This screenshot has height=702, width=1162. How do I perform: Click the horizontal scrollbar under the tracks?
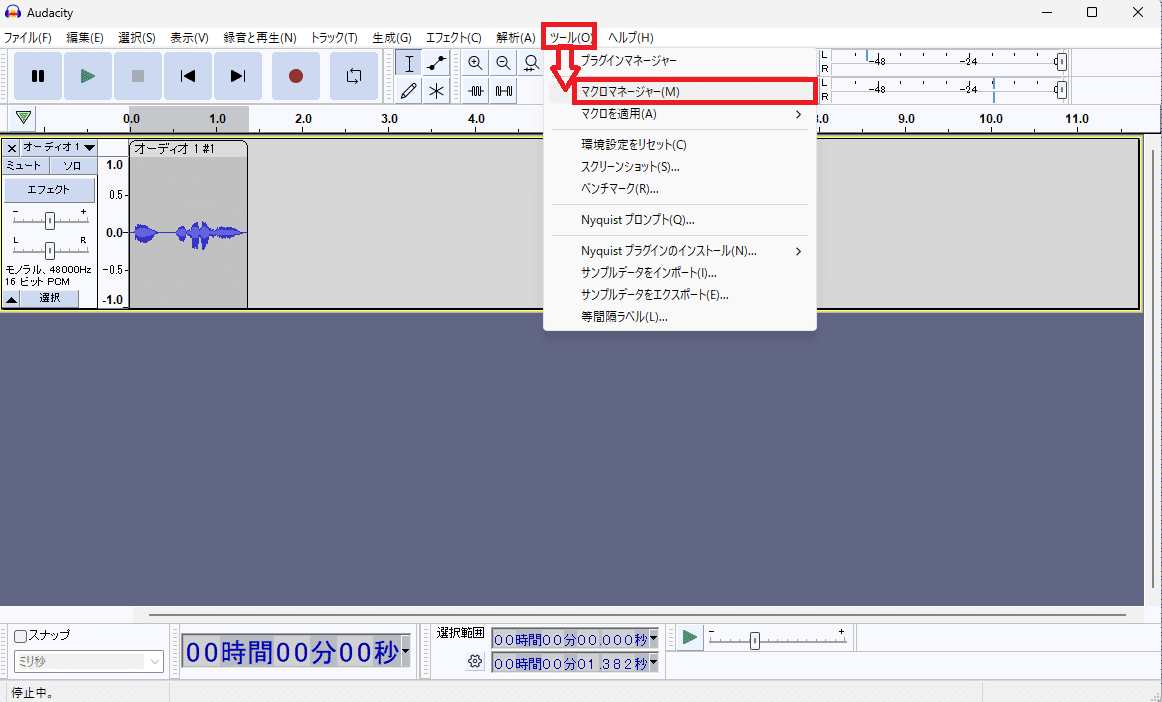point(637,615)
